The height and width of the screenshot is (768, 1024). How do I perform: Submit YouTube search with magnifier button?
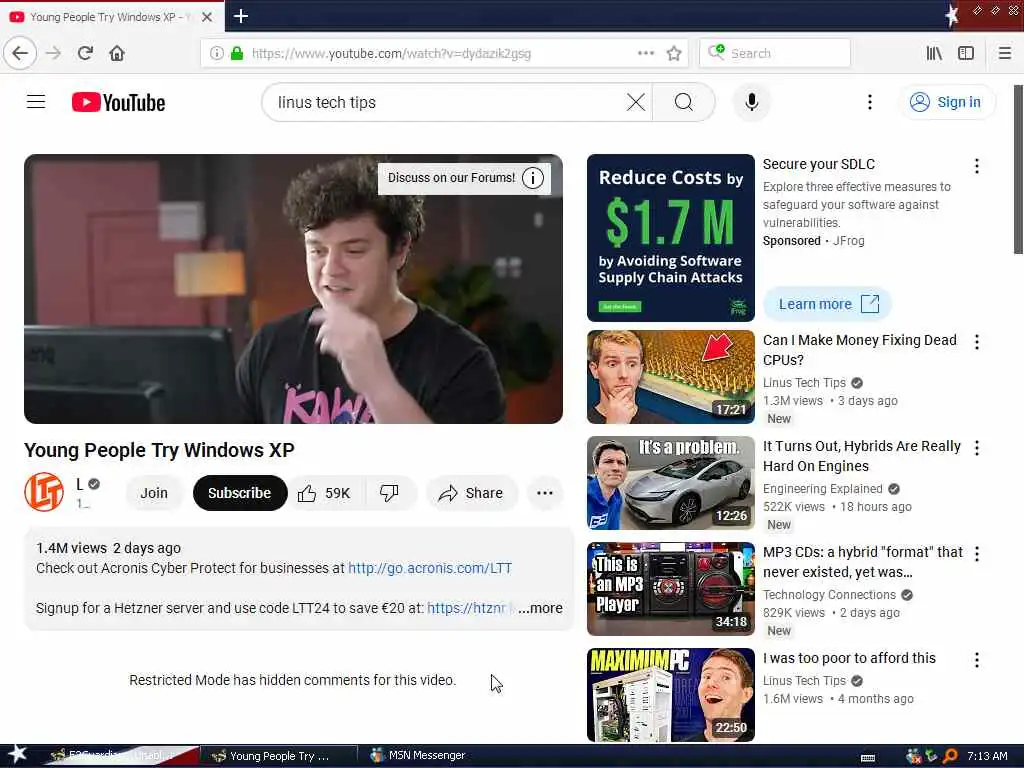click(x=684, y=102)
